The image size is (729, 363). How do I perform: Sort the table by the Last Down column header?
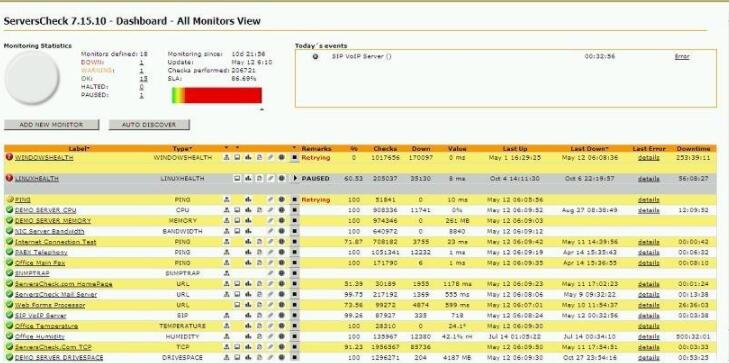point(589,149)
